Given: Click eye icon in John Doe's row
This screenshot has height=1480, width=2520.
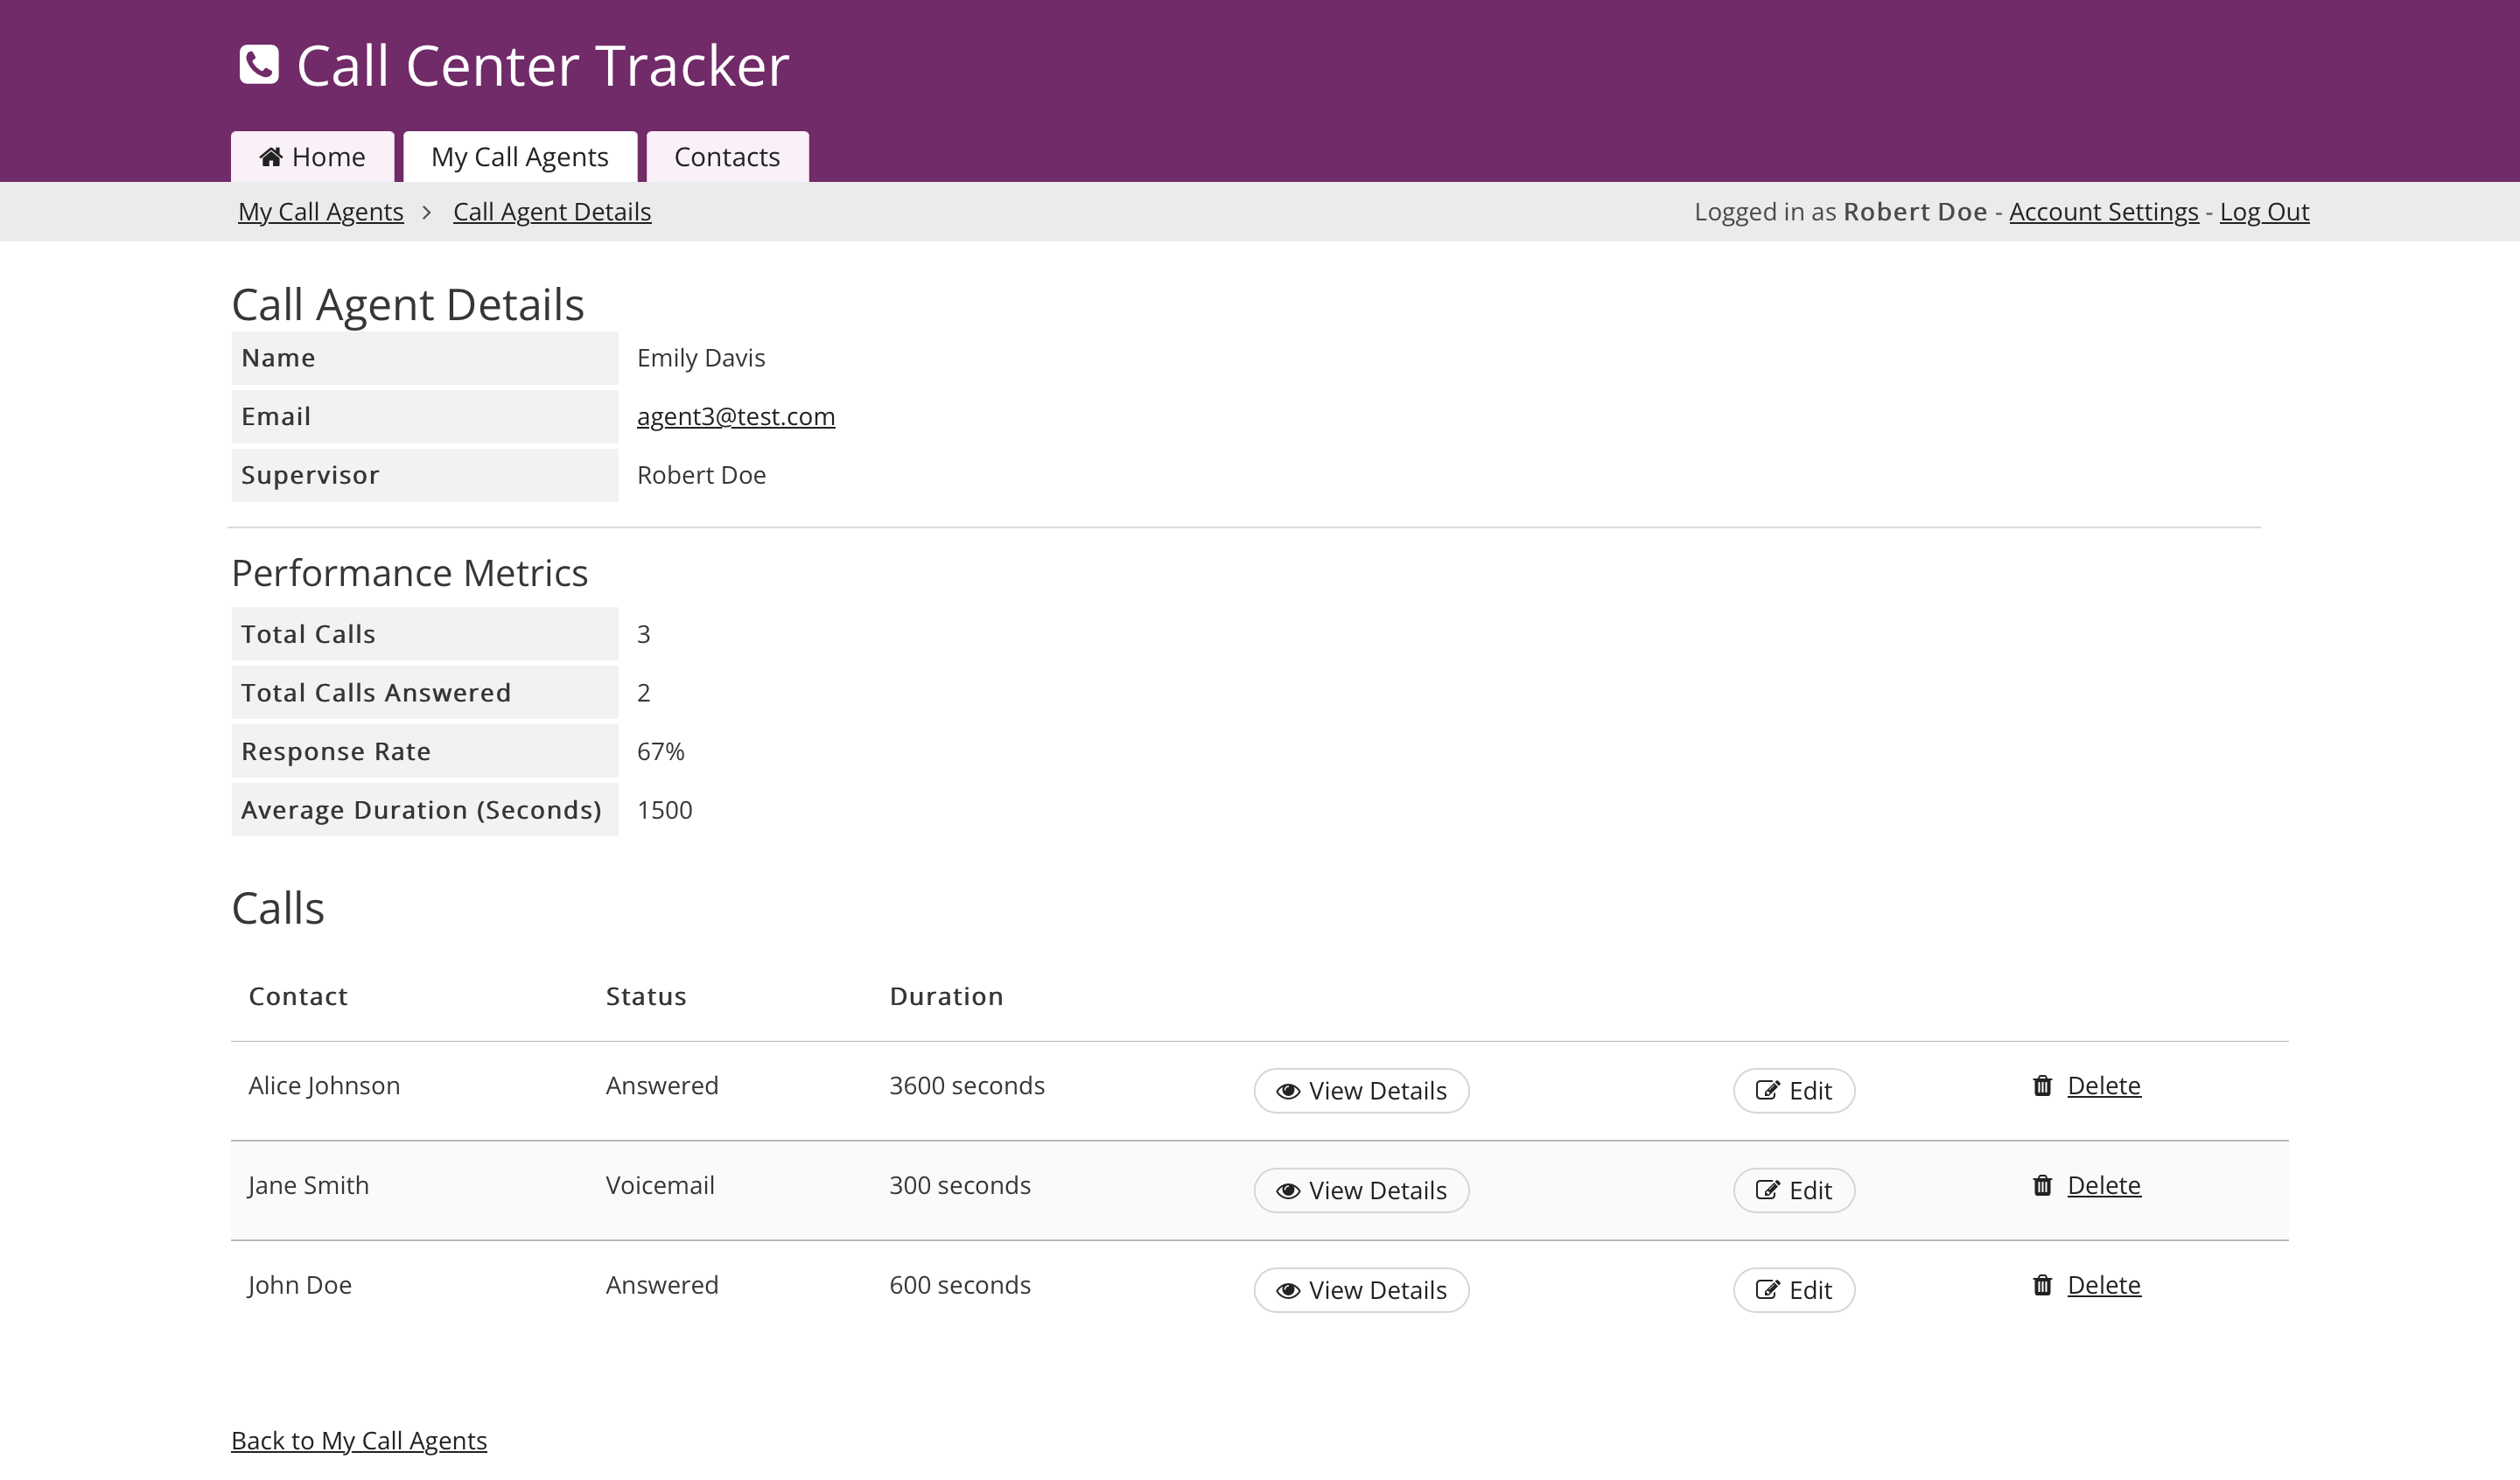Looking at the screenshot, I should (1288, 1290).
